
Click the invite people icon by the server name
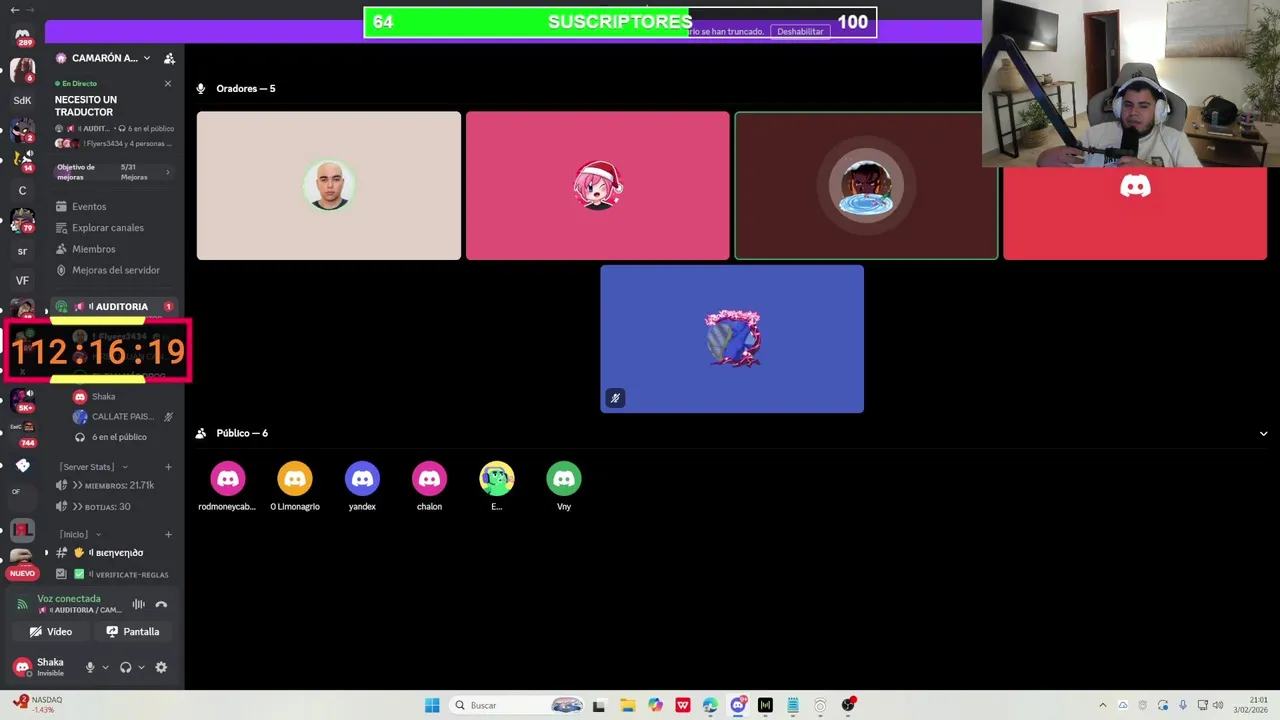pyautogui.click(x=169, y=58)
